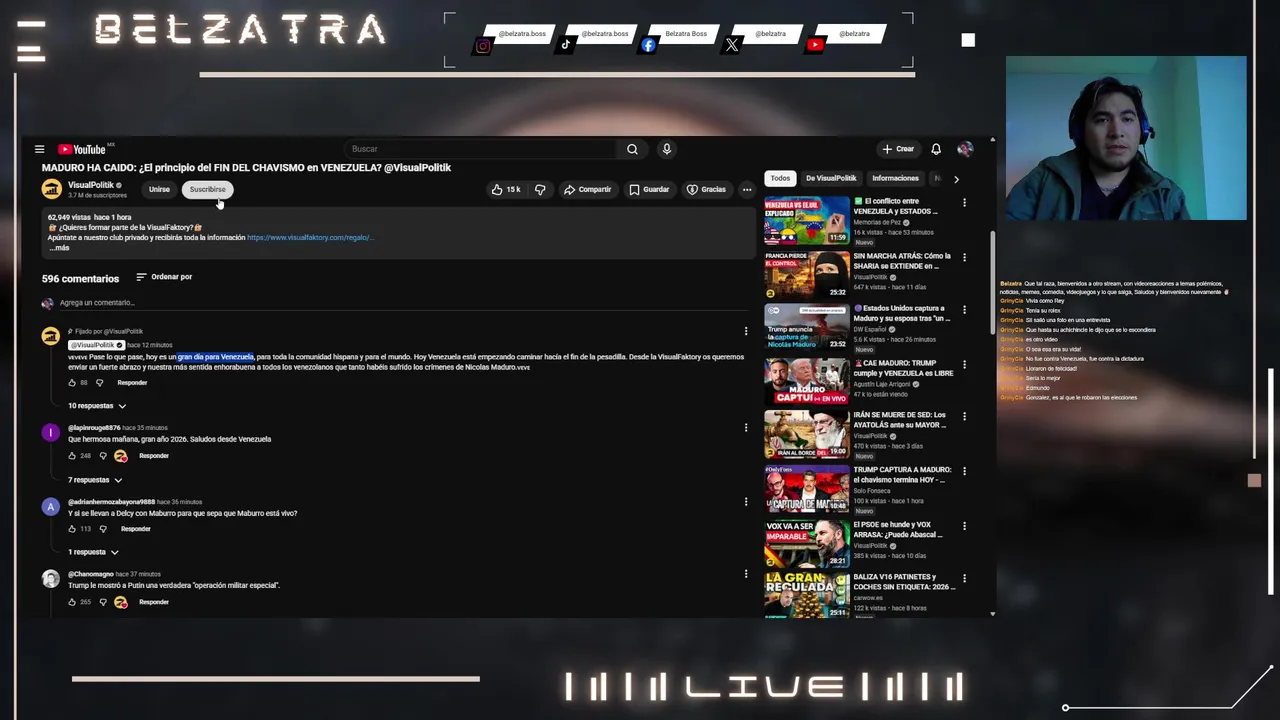1280x720 pixels.
Task: Click the '62,949 vistas hace 1 hora' text
Action: [x=89, y=217]
